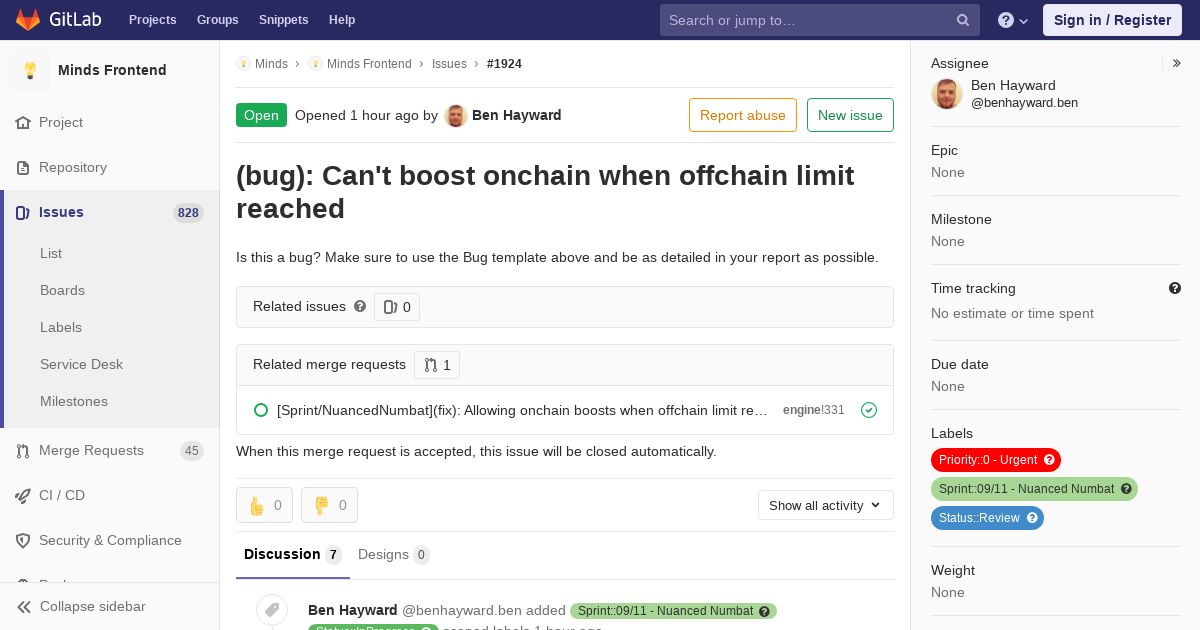Click the Merge Requests sidebar icon
Screen dimensions: 1200x630
(23, 451)
